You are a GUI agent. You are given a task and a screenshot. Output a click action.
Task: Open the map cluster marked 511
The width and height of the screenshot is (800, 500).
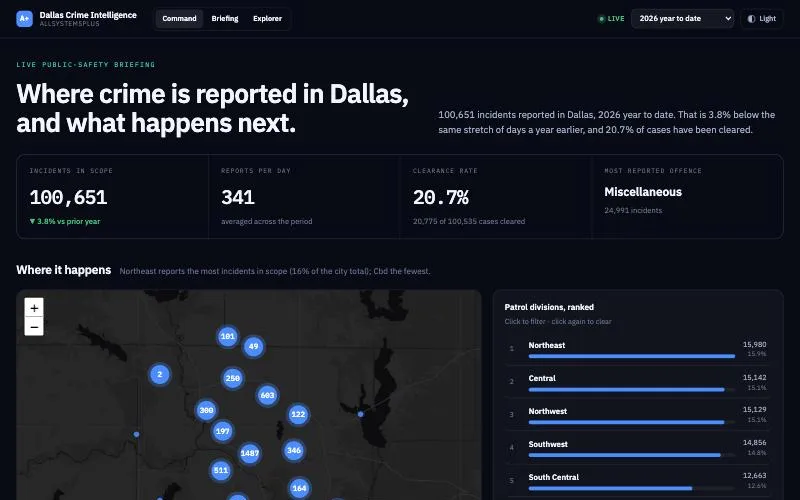[221, 470]
